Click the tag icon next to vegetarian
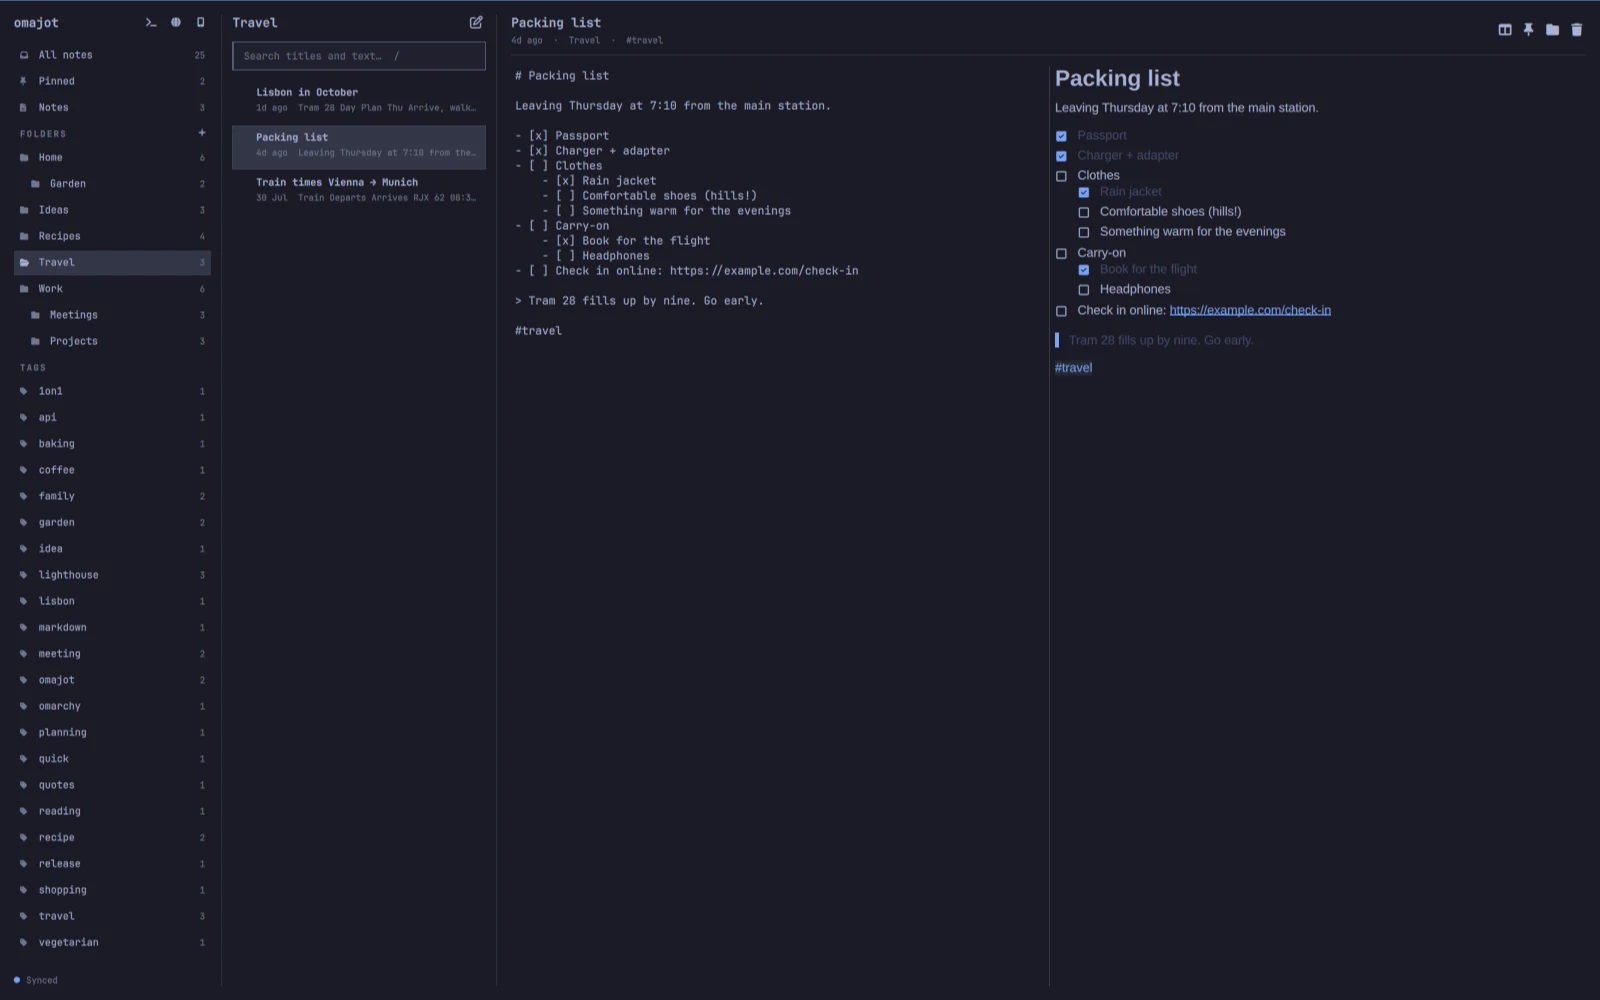Viewport: 1600px width, 1000px height. (x=24, y=942)
